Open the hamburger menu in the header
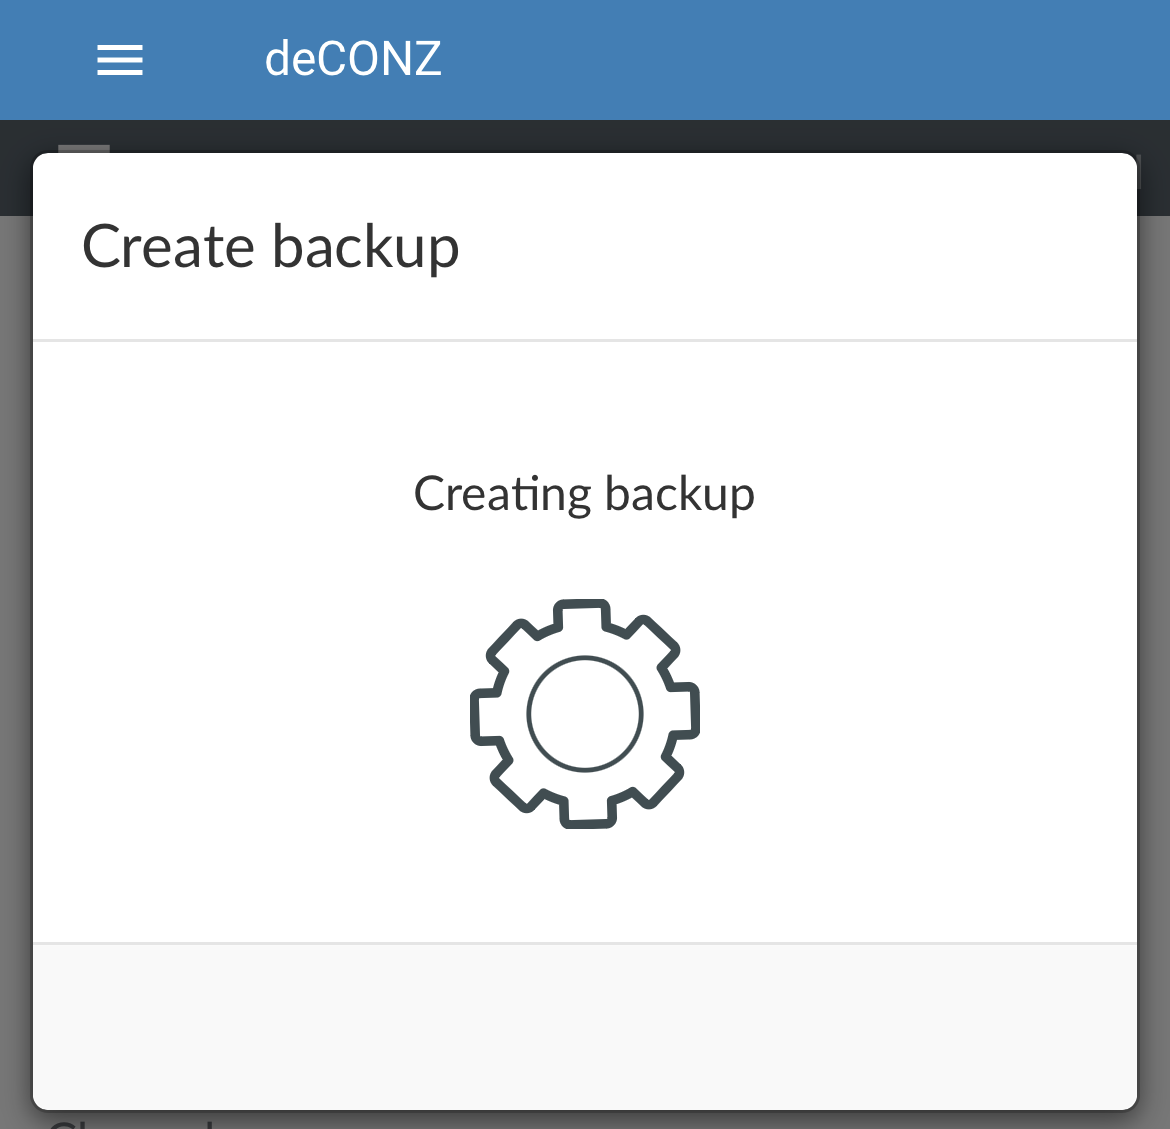Viewport: 1170px width, 1129px height. [x=120, y=61]
